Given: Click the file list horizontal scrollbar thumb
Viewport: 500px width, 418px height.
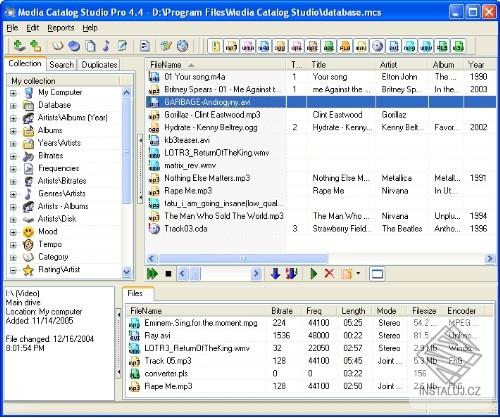Looking at the screenshot, I should (x=243, y=259).
